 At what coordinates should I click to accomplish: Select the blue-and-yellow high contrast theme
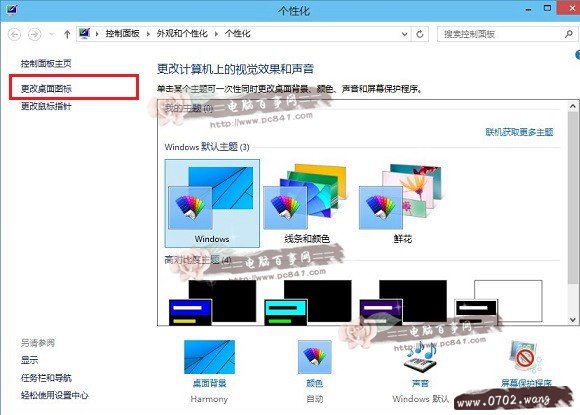coord(212,303)
